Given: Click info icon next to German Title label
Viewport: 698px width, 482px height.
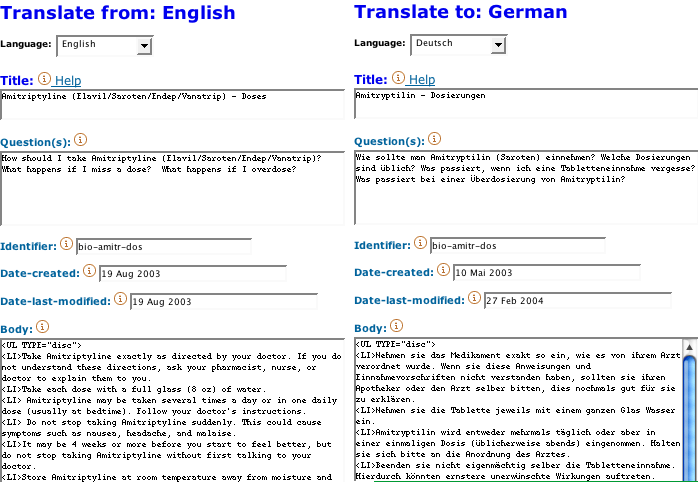Looking at the screenshot, I should (398, 78).
